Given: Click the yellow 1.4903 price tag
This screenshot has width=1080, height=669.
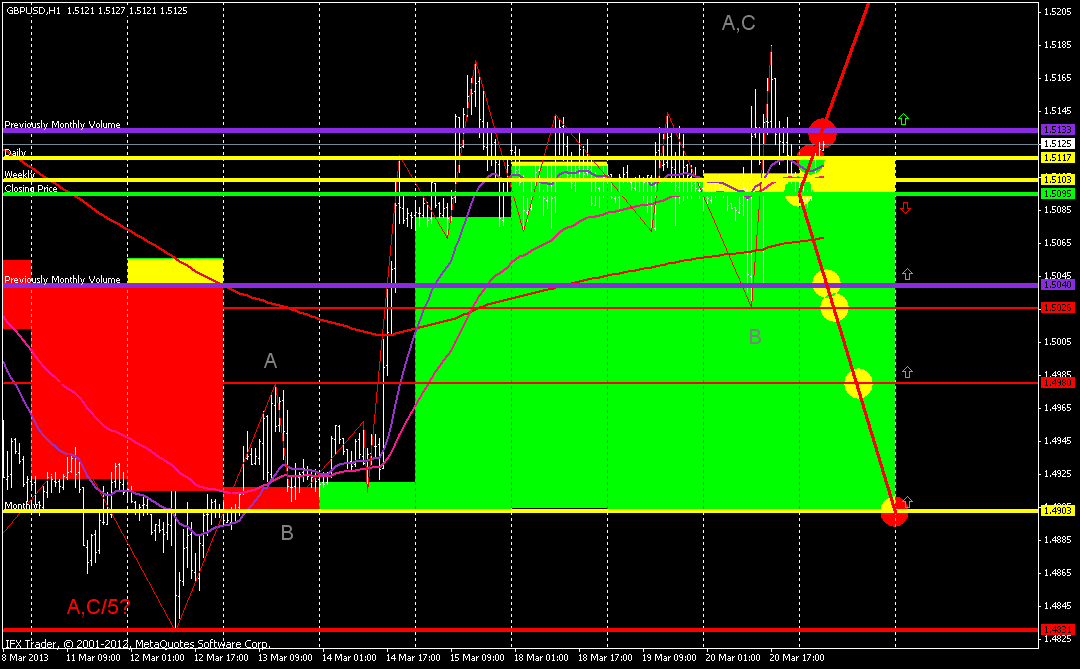Looking at the screenshot, I should pyautogui.click(x=1057, y=511).
